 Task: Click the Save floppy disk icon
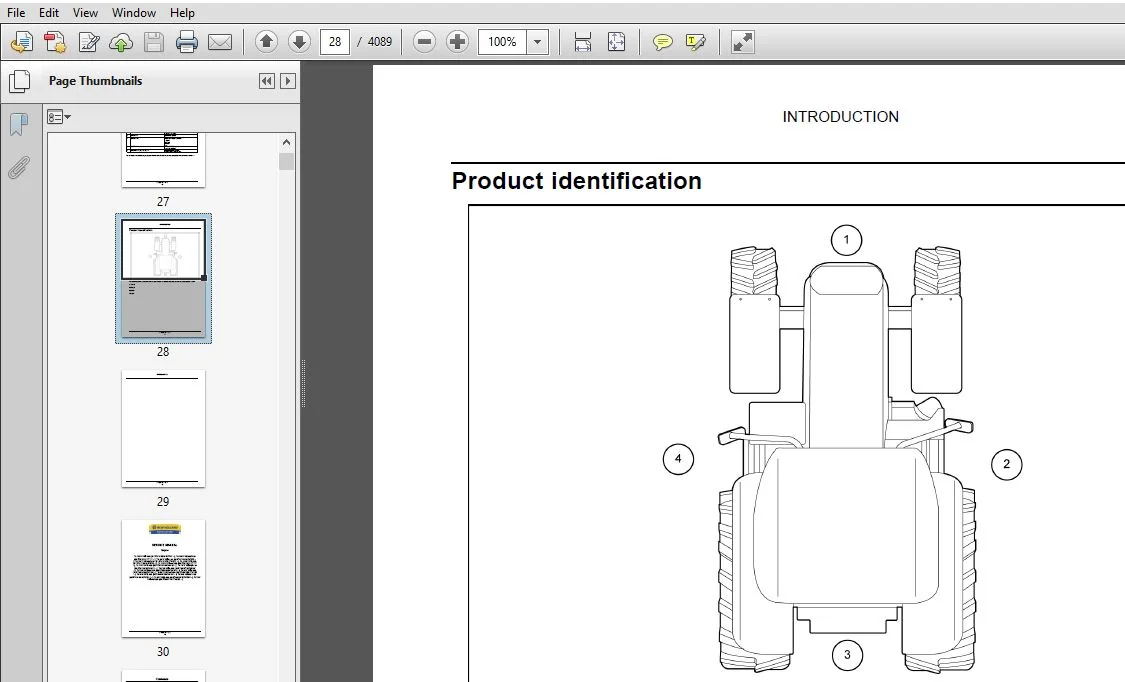point(154,42)
